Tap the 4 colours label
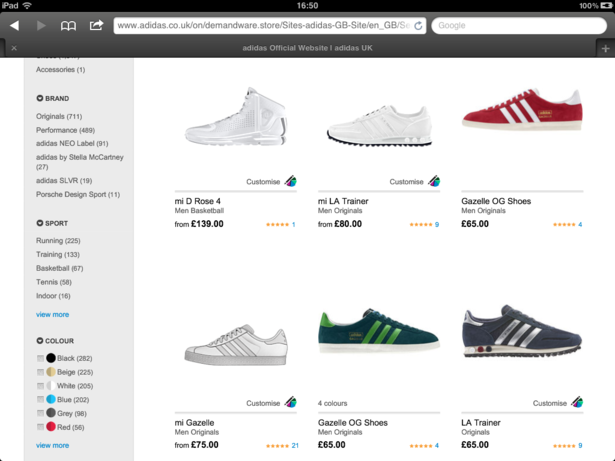The image size is (615, 461). point(333,403)
